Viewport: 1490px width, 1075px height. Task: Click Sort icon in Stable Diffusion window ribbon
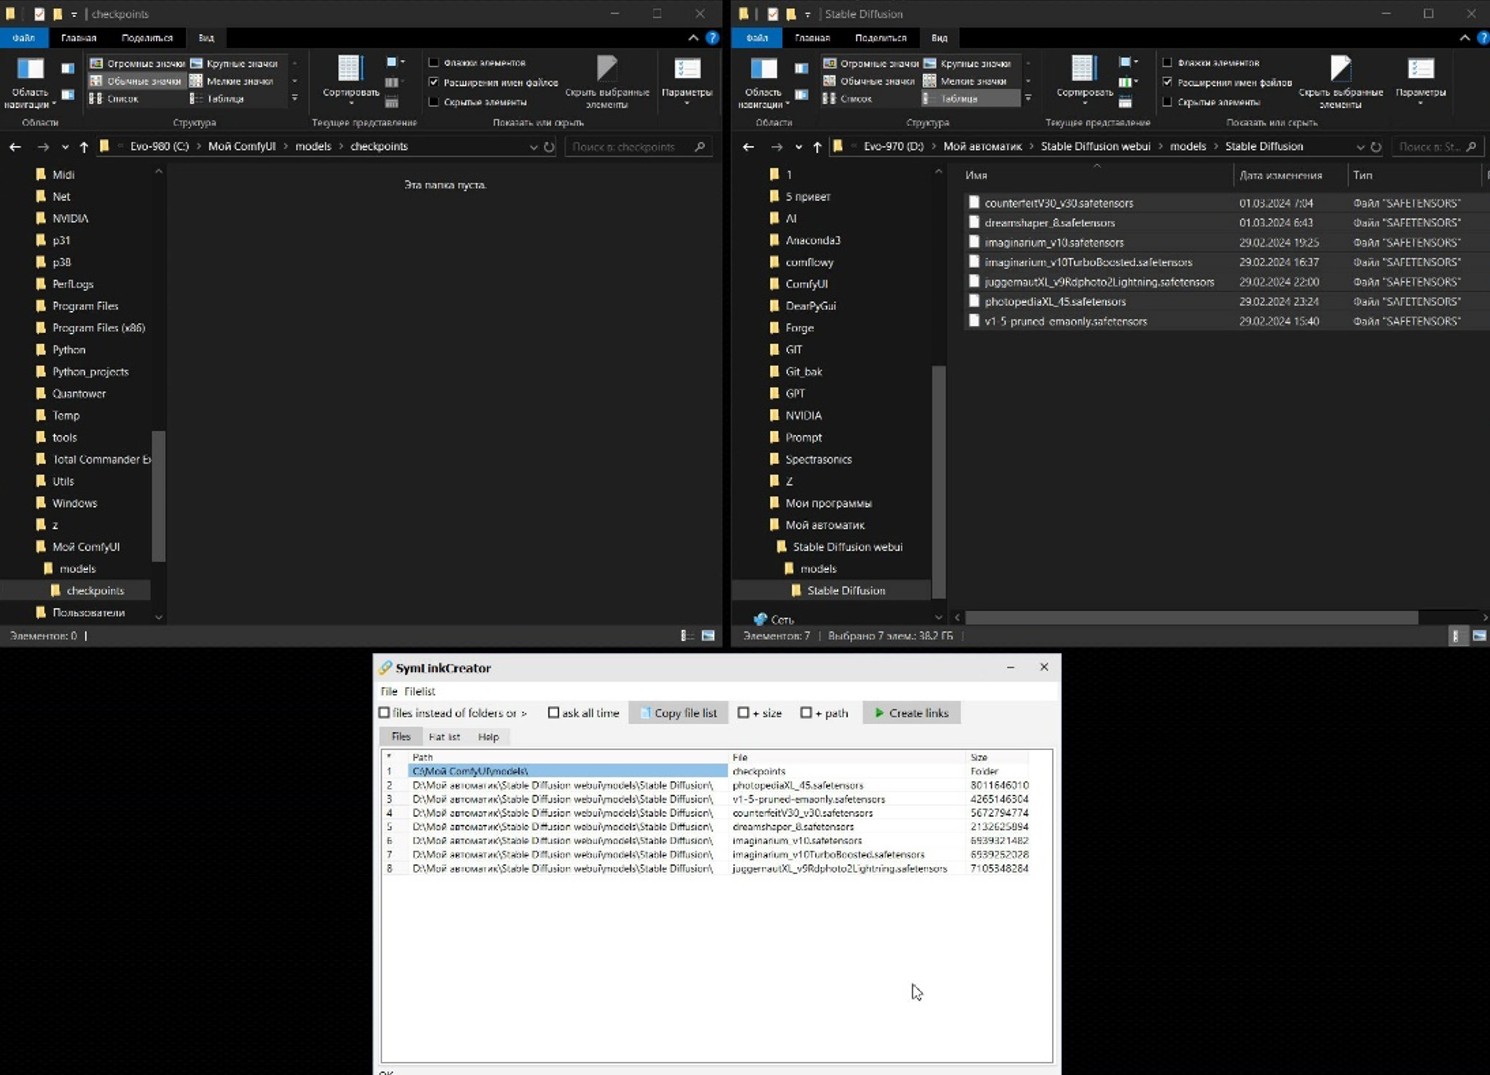click(x=1083, y=68)
